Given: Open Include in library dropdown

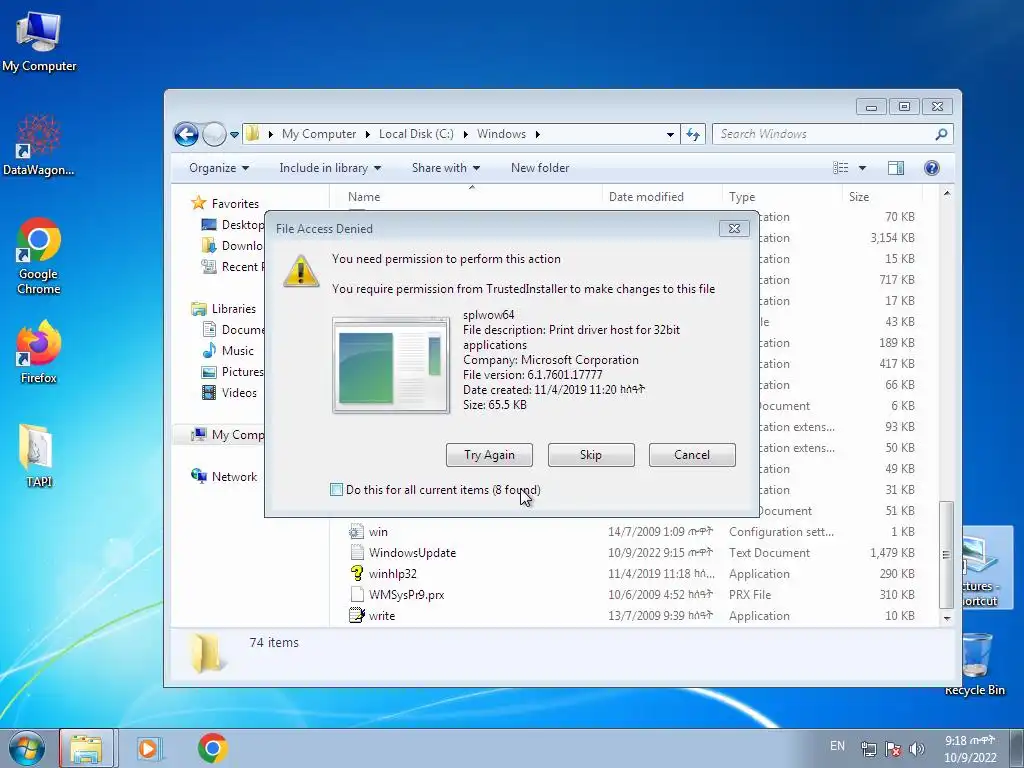Looking at the screenshot, I should (330, 168).
